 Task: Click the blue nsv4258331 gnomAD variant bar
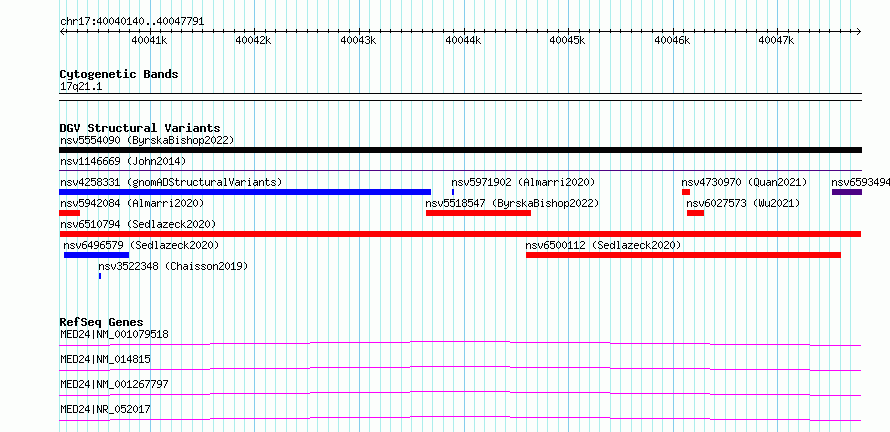[x=245, y=192]
